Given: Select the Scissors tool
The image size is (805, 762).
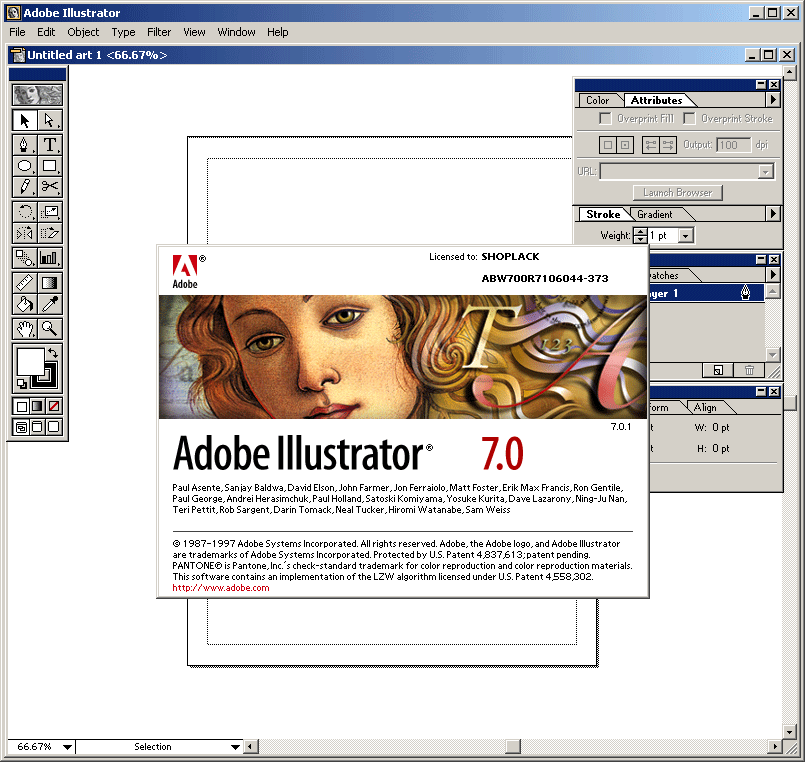Looking at the screenshot, I should [x=50, y=187].
